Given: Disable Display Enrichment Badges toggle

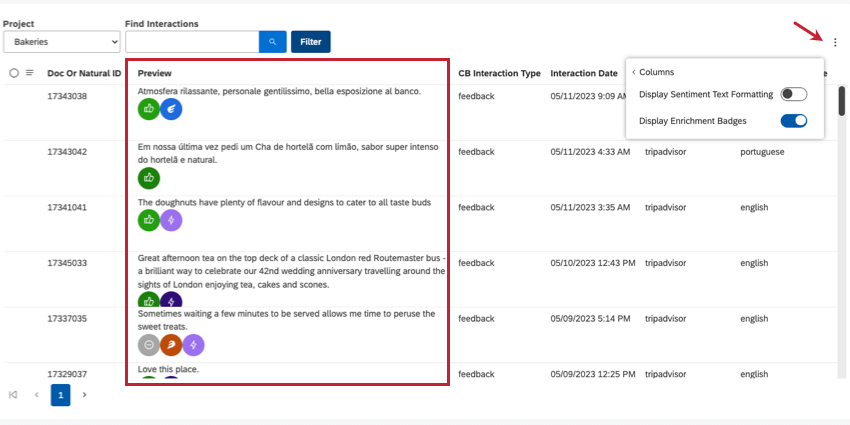Looking at the screenshot, I should (794, 121).
